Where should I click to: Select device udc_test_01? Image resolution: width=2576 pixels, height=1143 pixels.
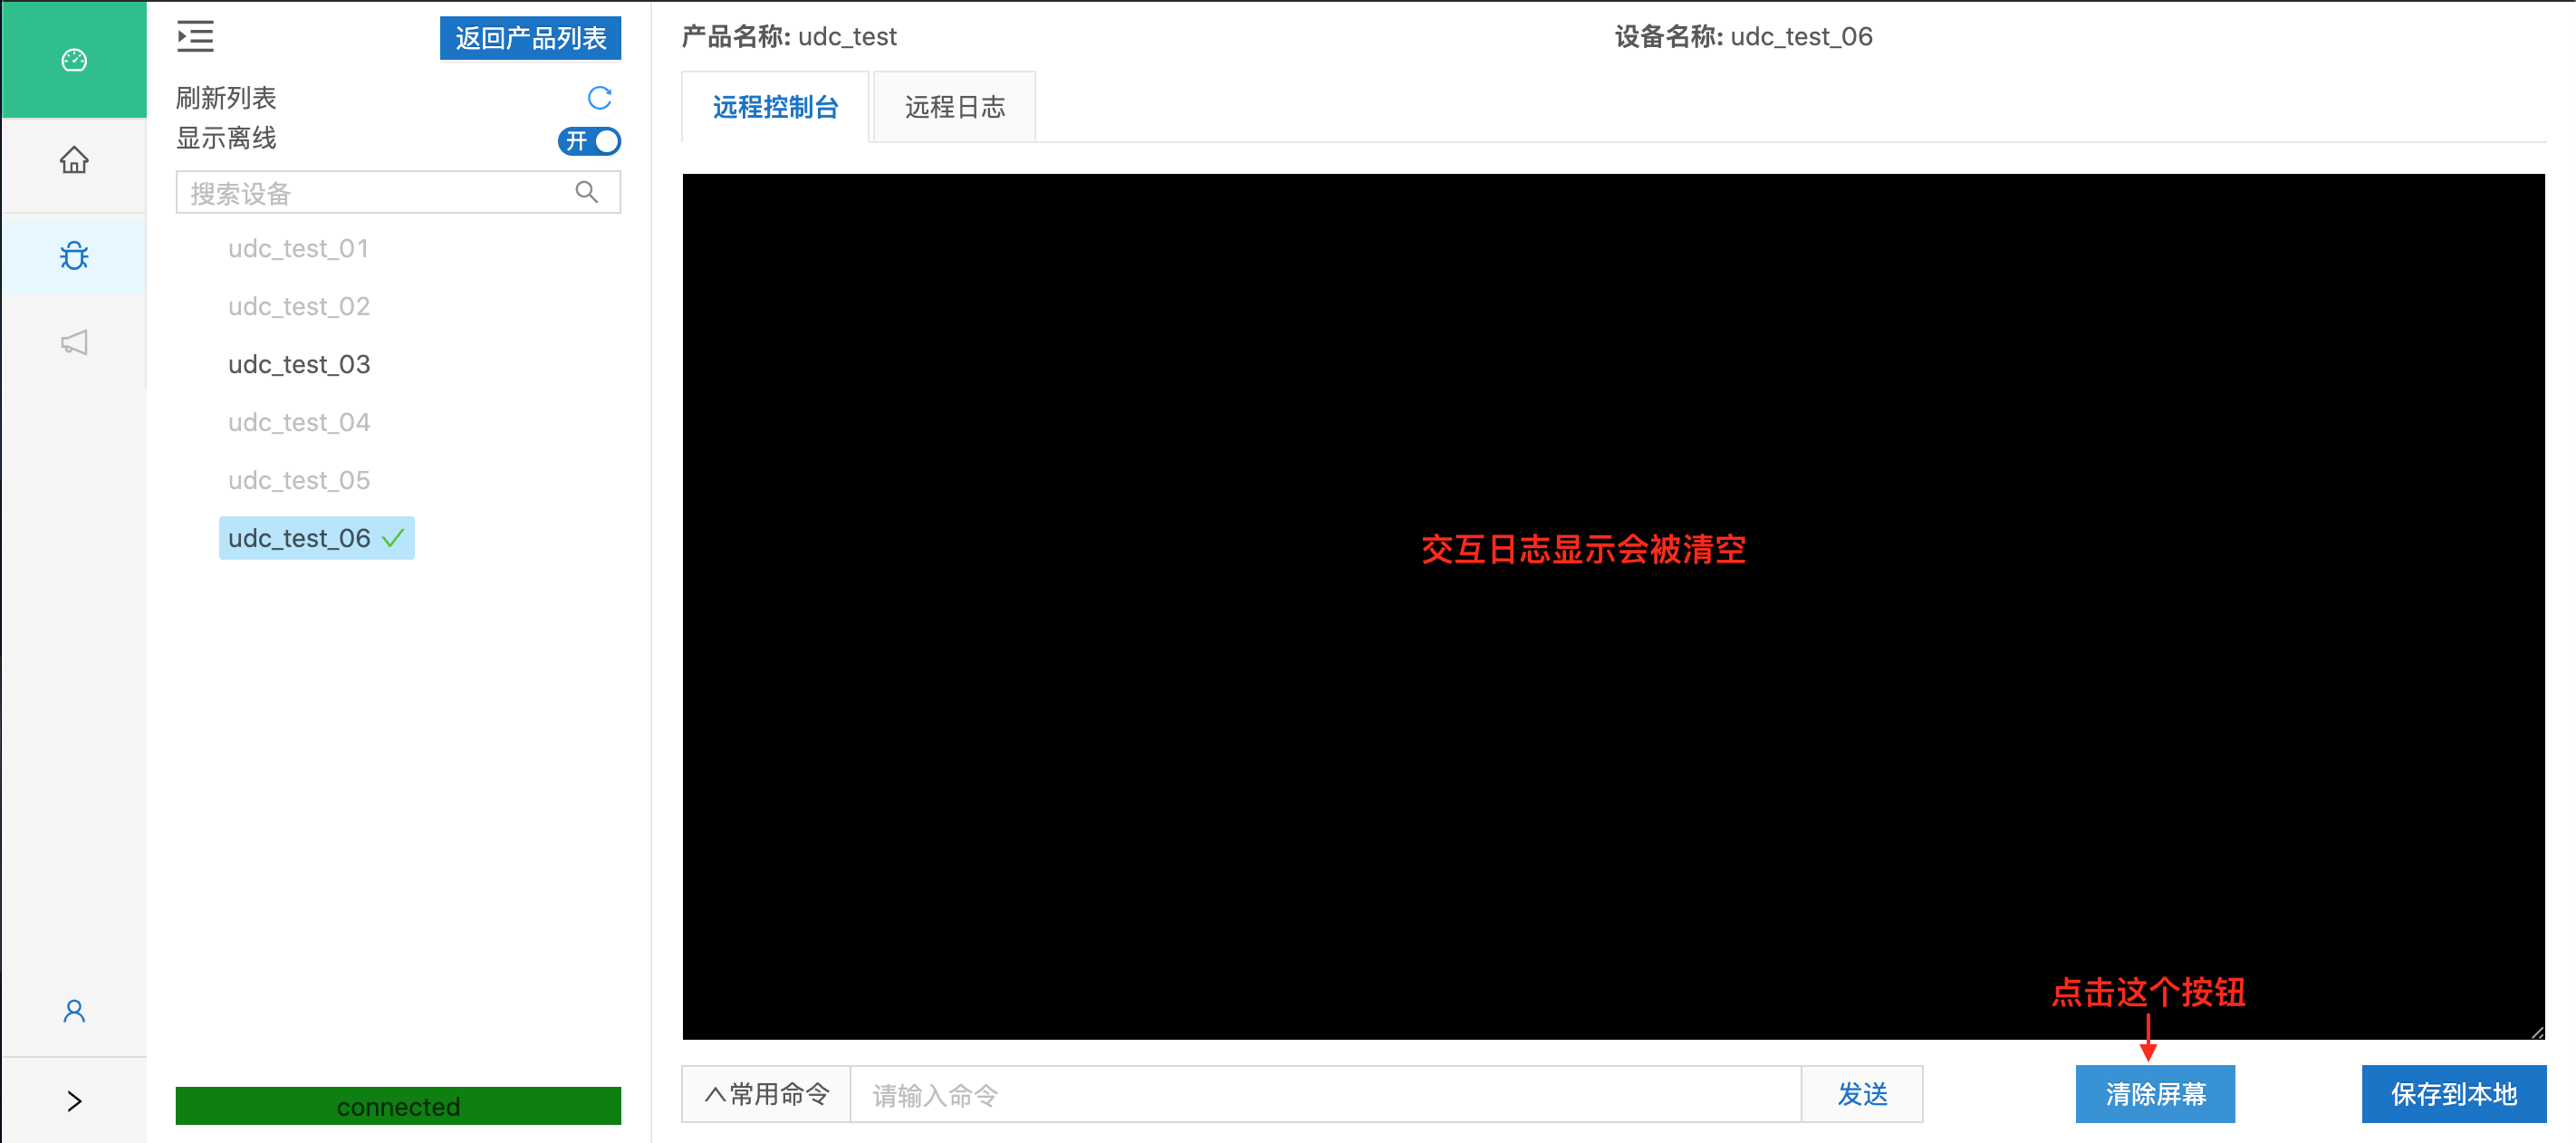coord(298,248)
